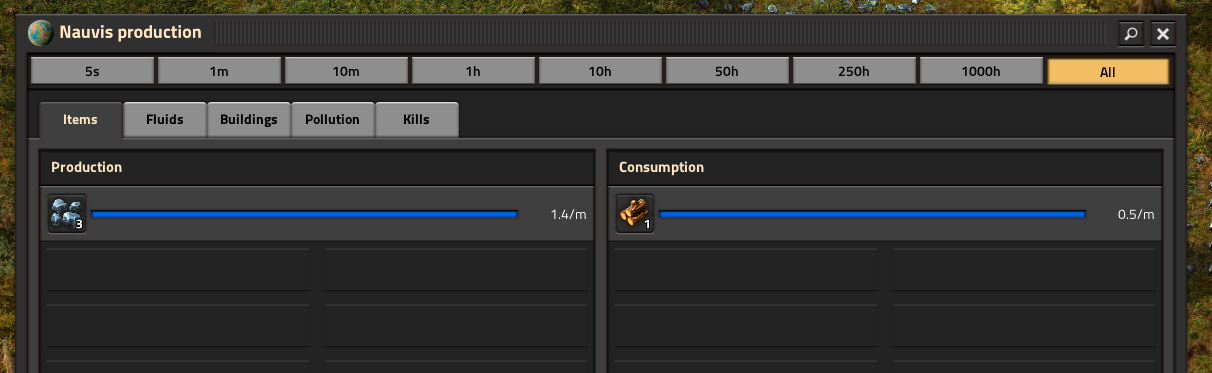Choose the 1h time range
This screenshot has height=373, width=1212.
click(473, 72)
